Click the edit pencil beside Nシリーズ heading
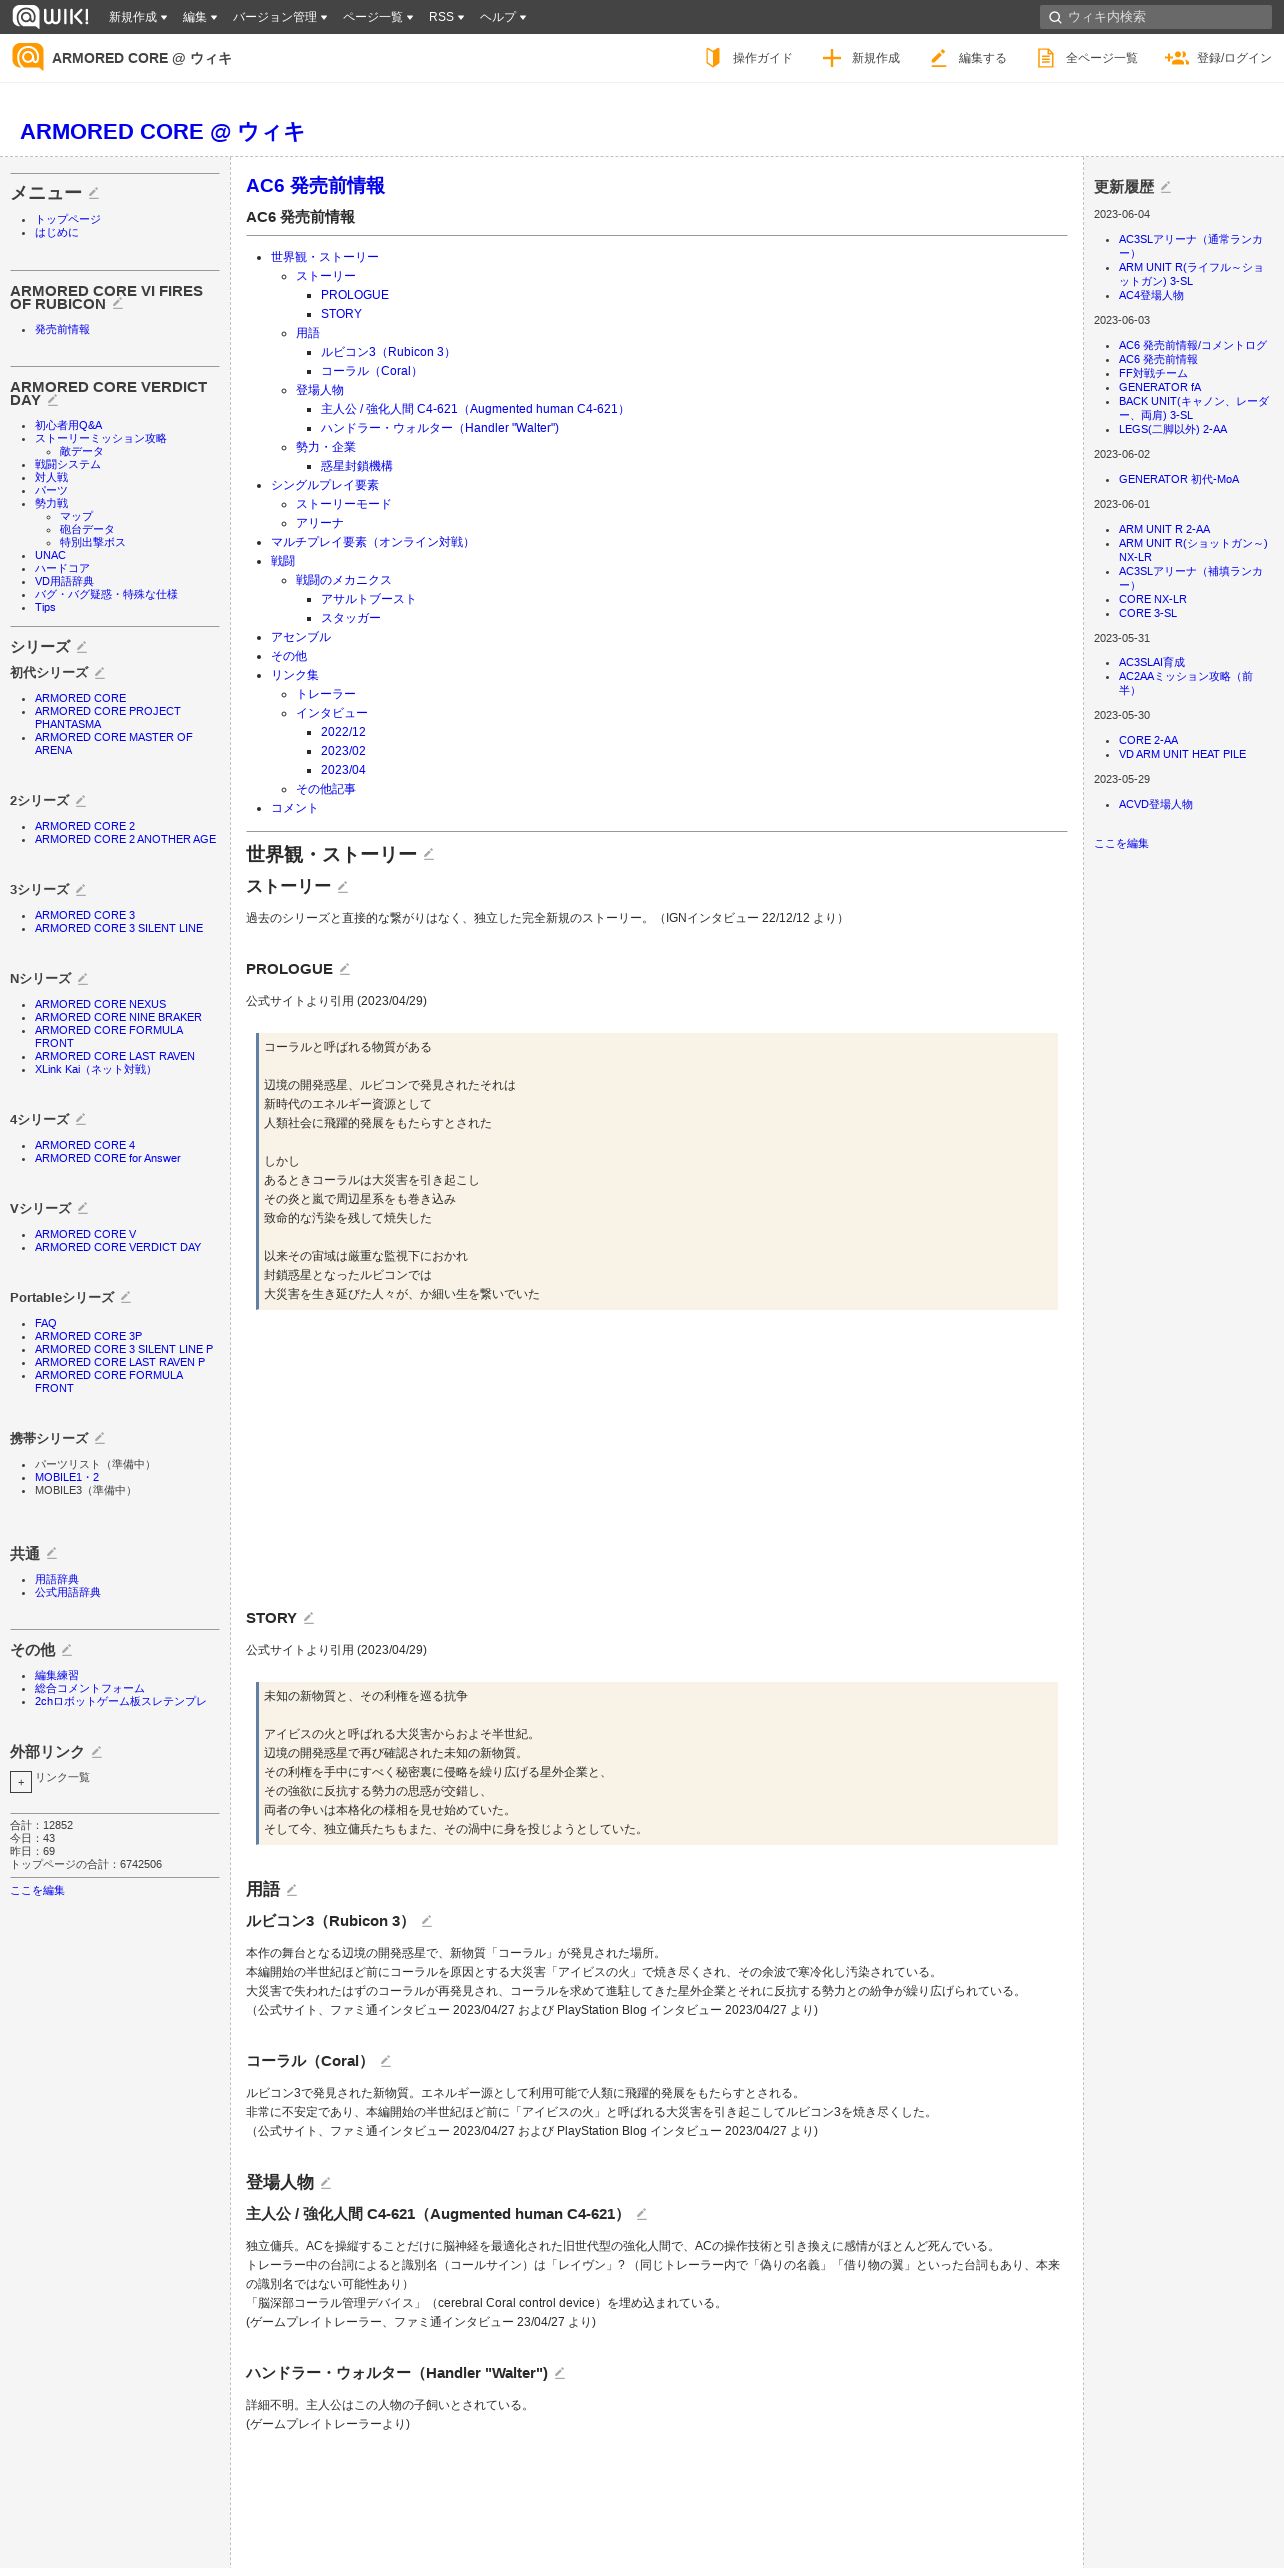 coord(82,979)
